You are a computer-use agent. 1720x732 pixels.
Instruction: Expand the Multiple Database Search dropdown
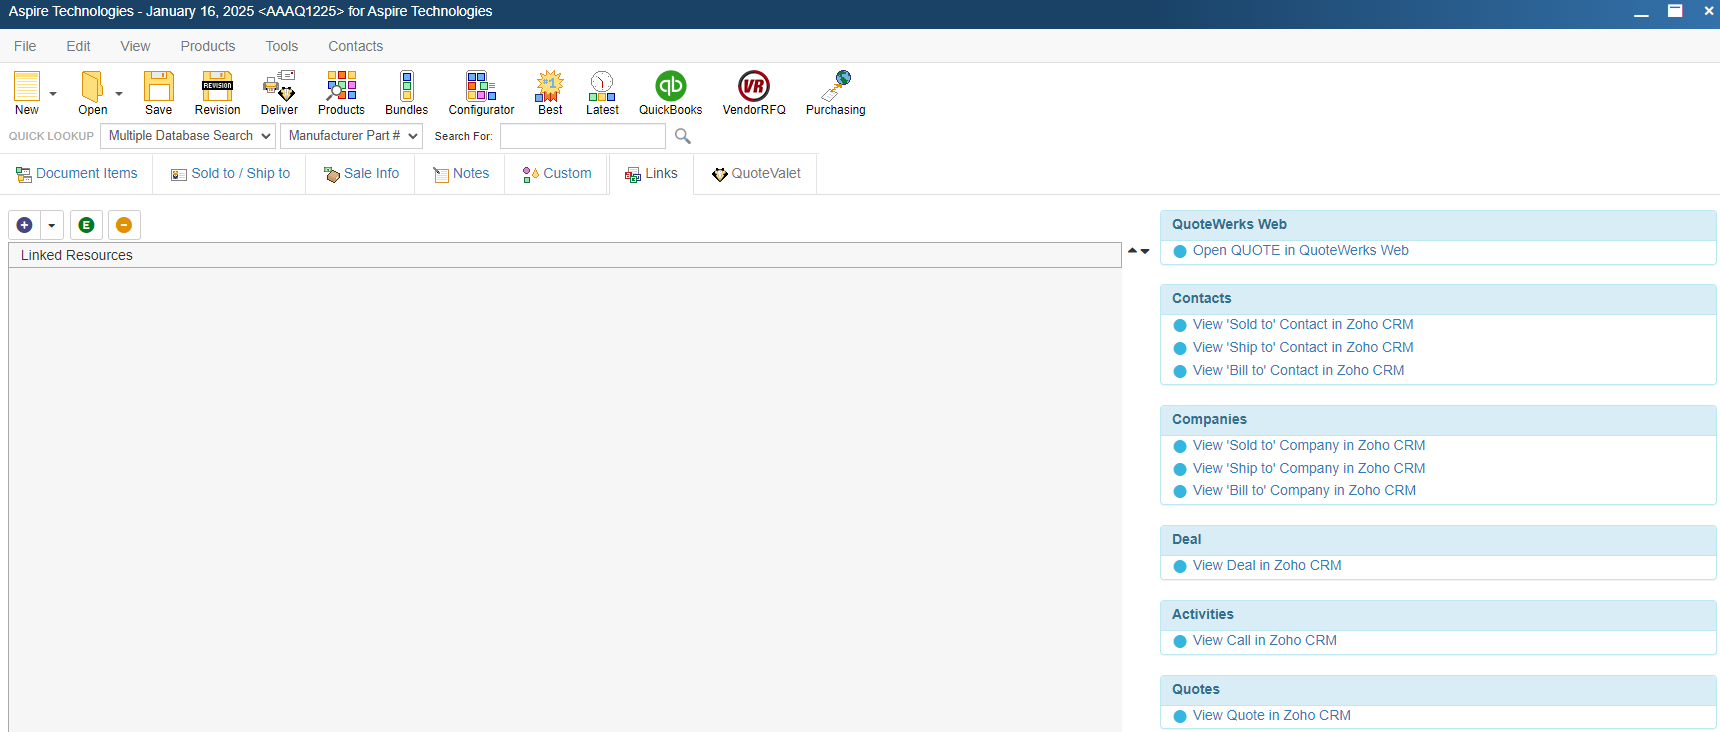click(x=188, y=136)
